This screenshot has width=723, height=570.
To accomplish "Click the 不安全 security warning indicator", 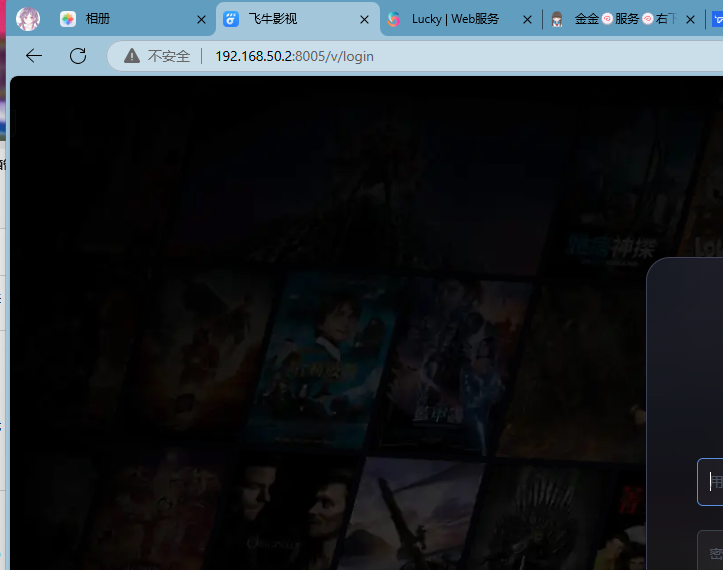I will pyautogui.click(x=157, y=56).
